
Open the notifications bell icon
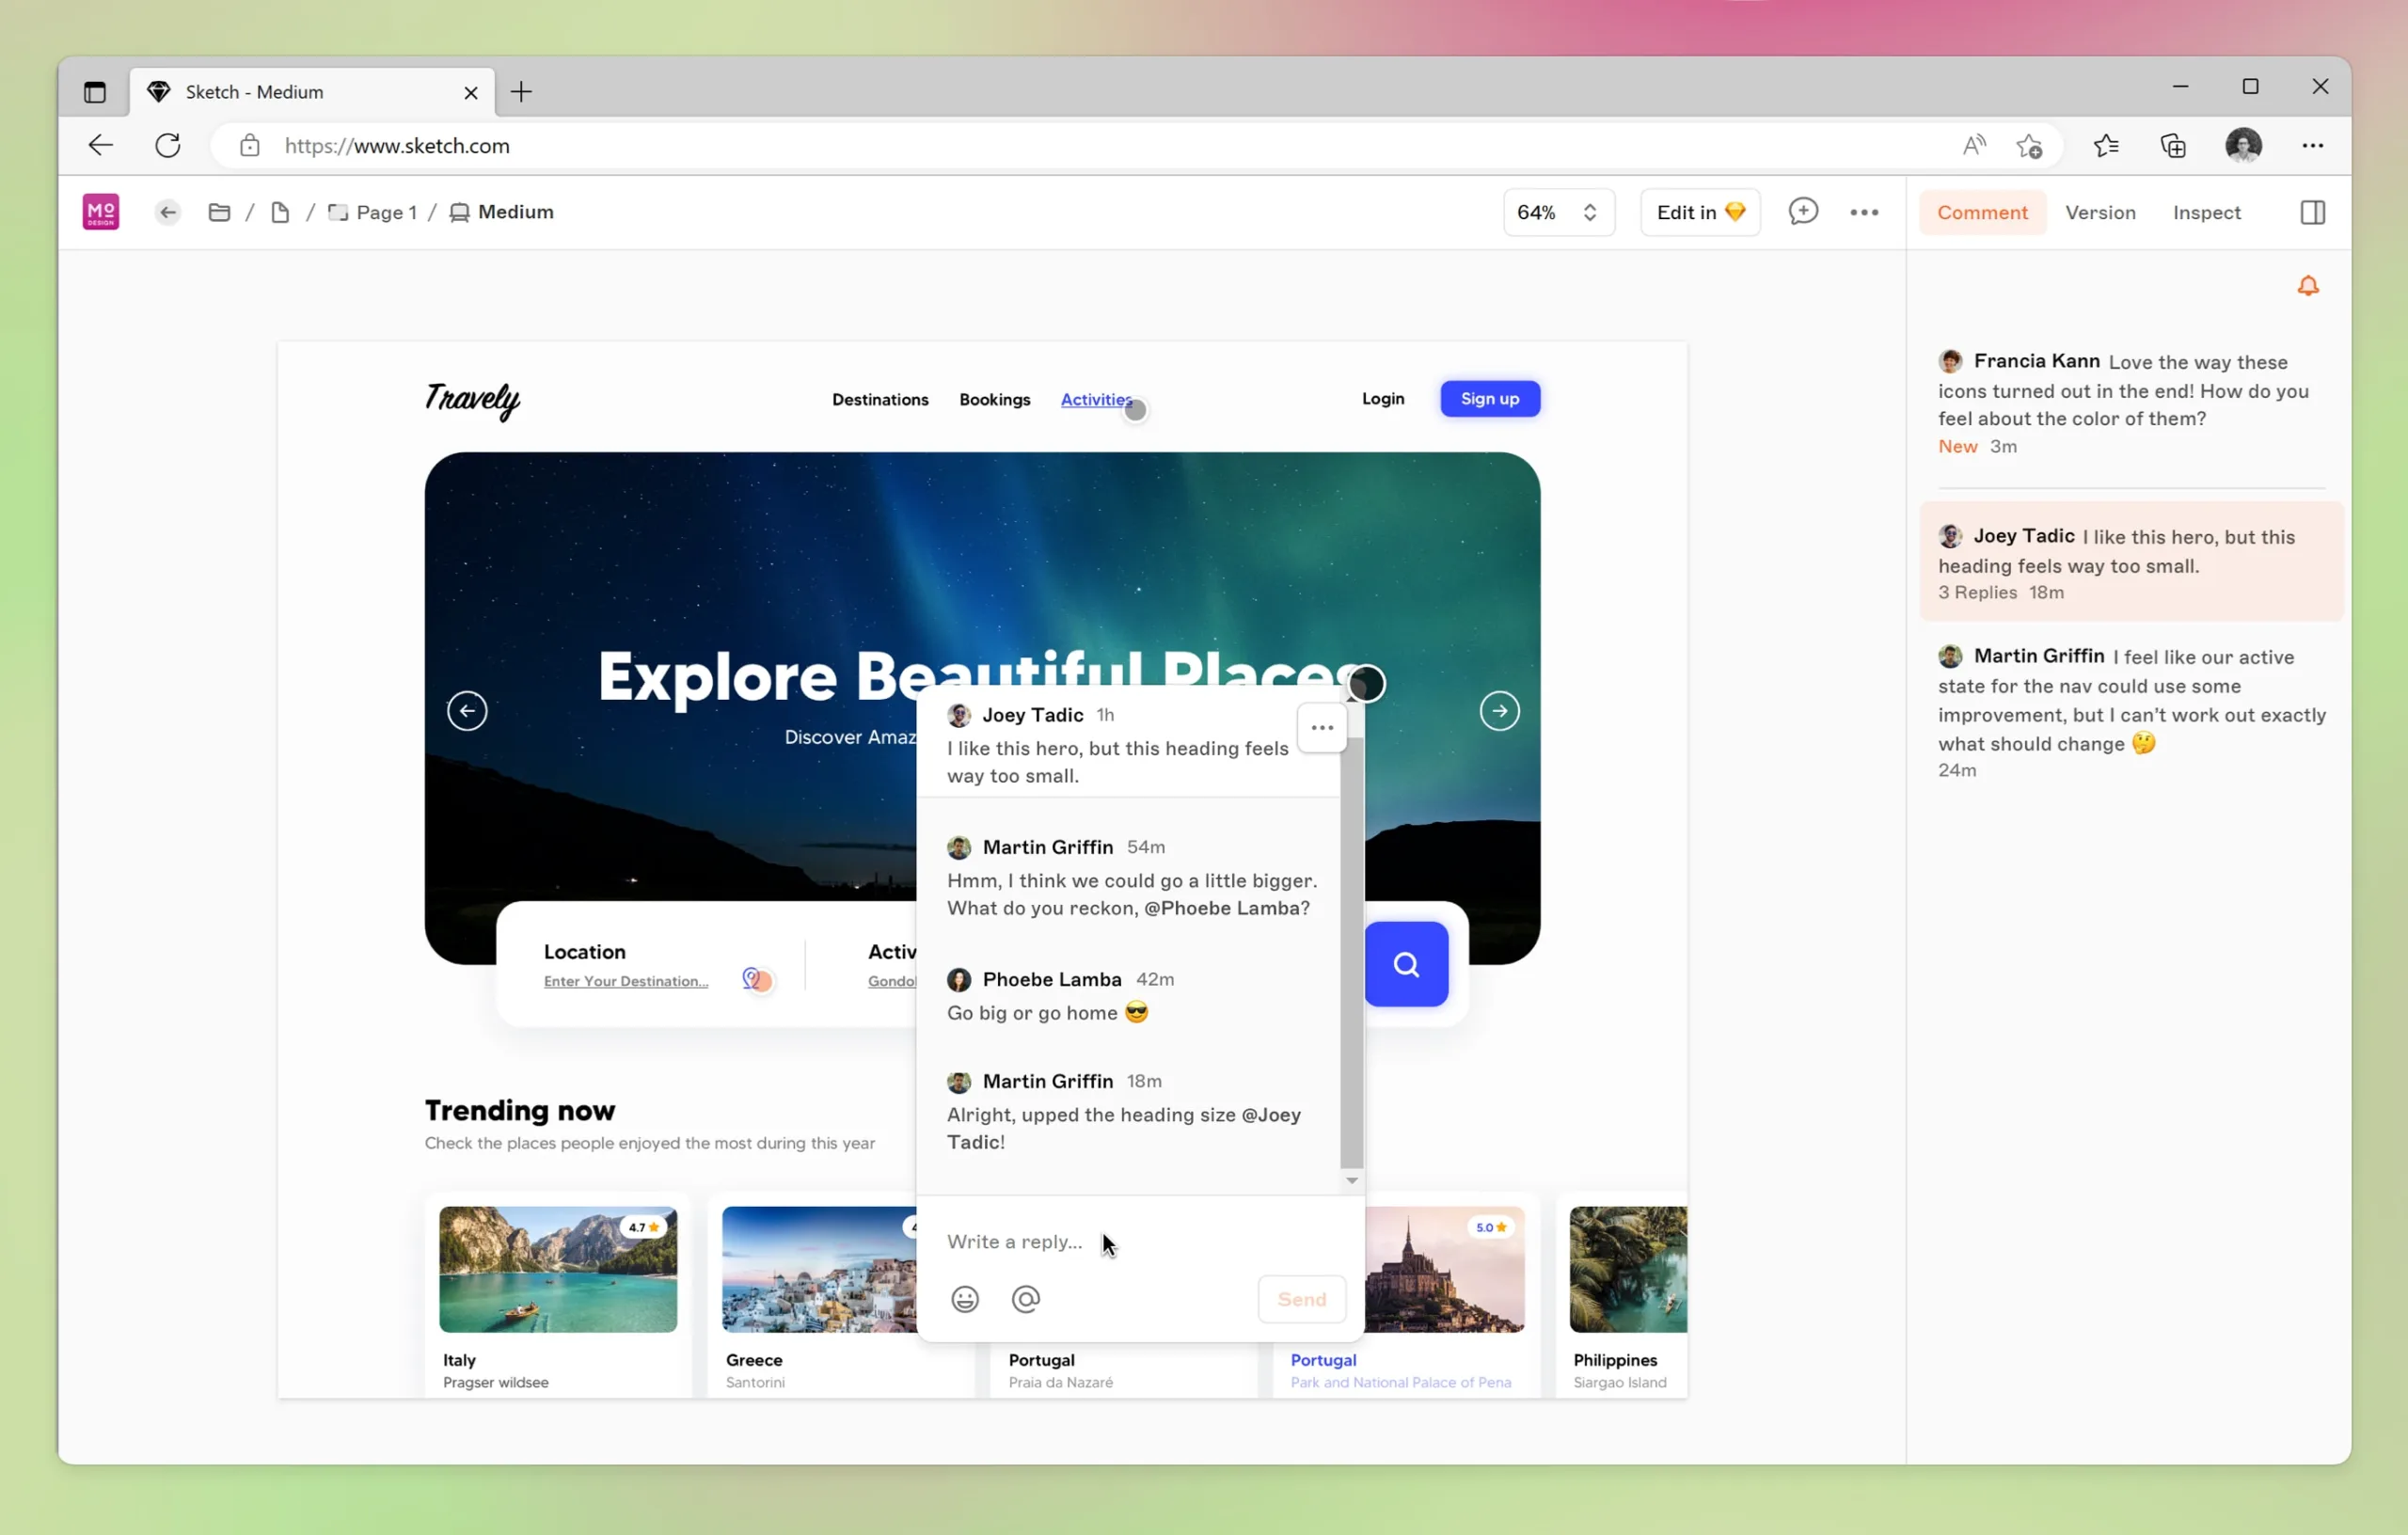click(2307, 287)
